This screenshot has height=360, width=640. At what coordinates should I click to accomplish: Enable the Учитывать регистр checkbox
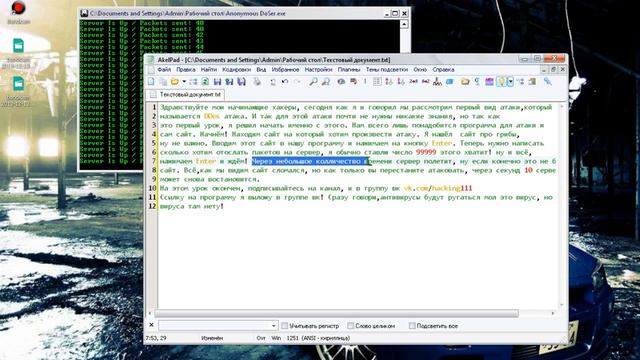point(284,326)
